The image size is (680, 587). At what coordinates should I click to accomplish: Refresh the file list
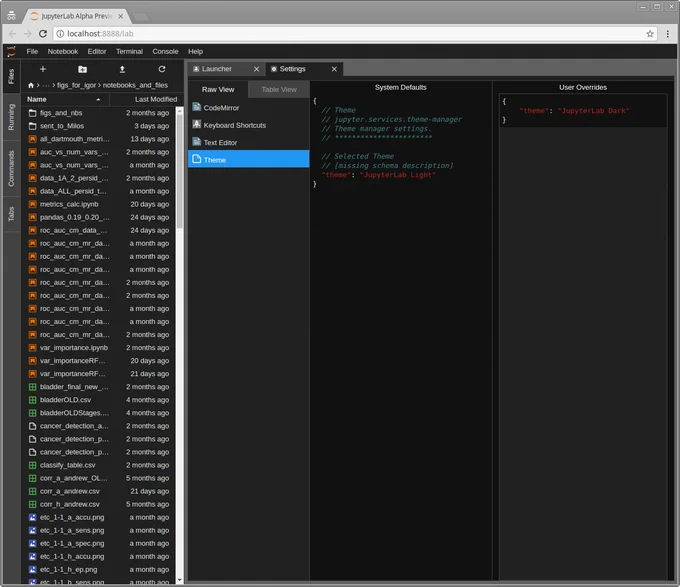[162, 69]
